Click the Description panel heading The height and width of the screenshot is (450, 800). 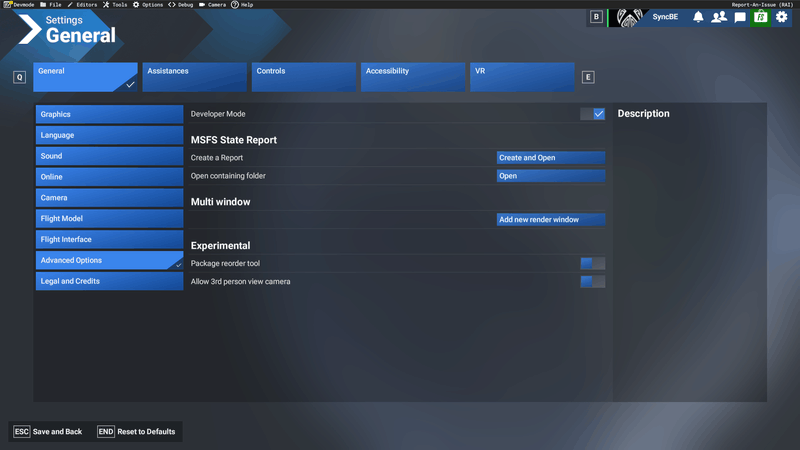click(643, 114)
